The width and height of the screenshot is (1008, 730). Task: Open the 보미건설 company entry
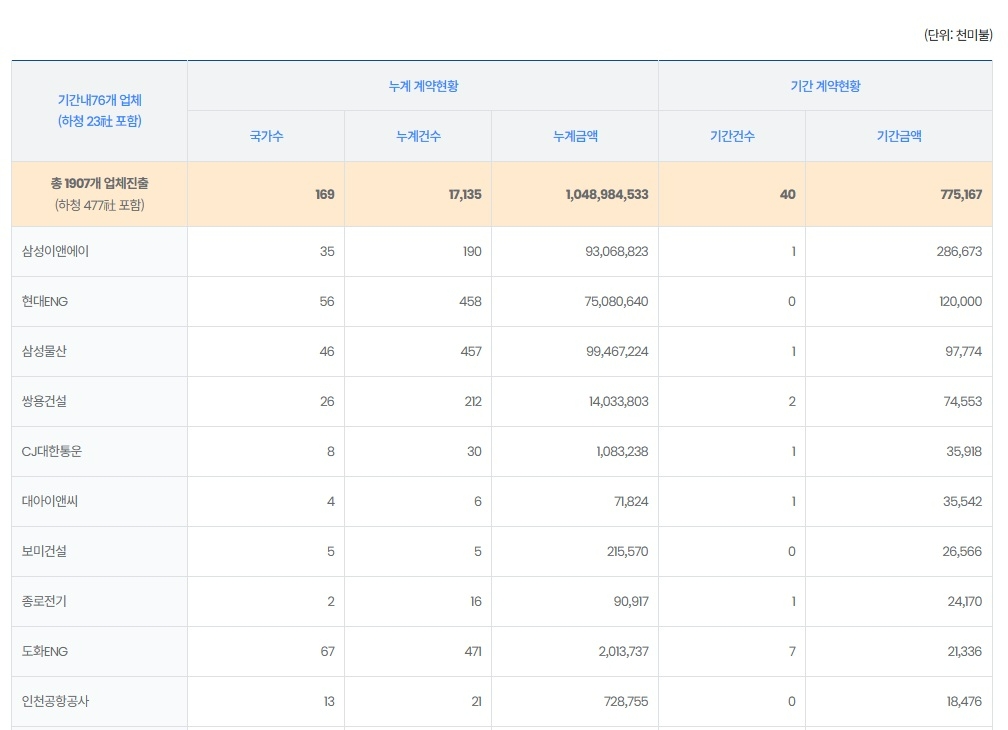coord(45,552)
